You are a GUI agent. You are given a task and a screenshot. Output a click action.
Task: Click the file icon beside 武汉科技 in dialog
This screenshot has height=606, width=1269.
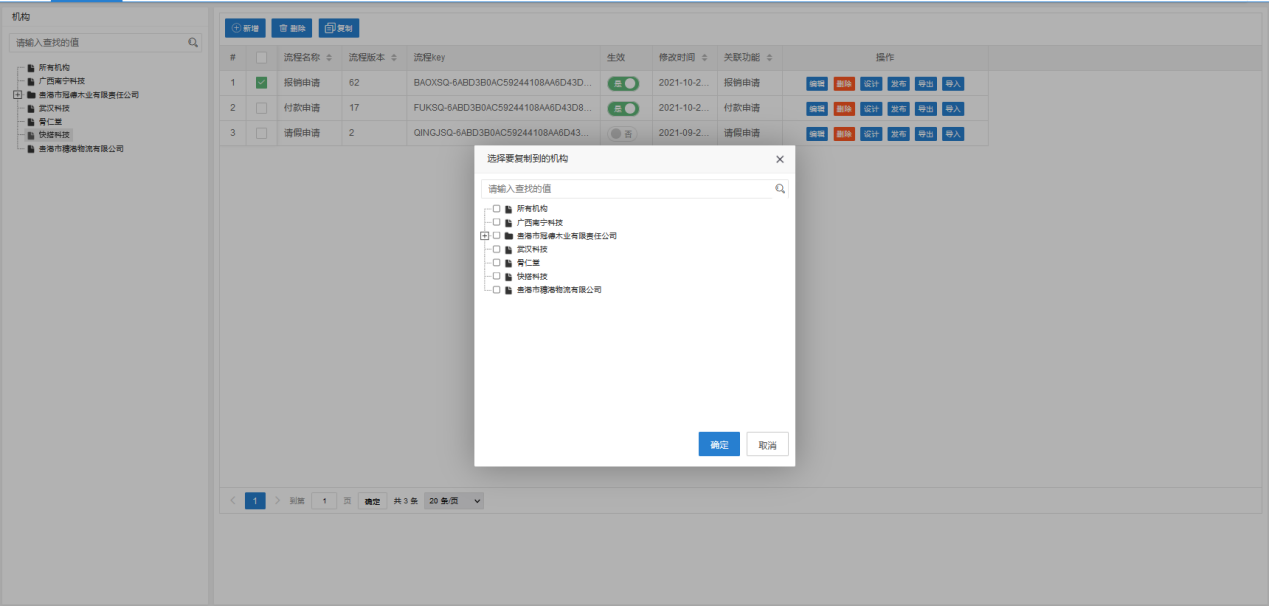tap(509, 249)
